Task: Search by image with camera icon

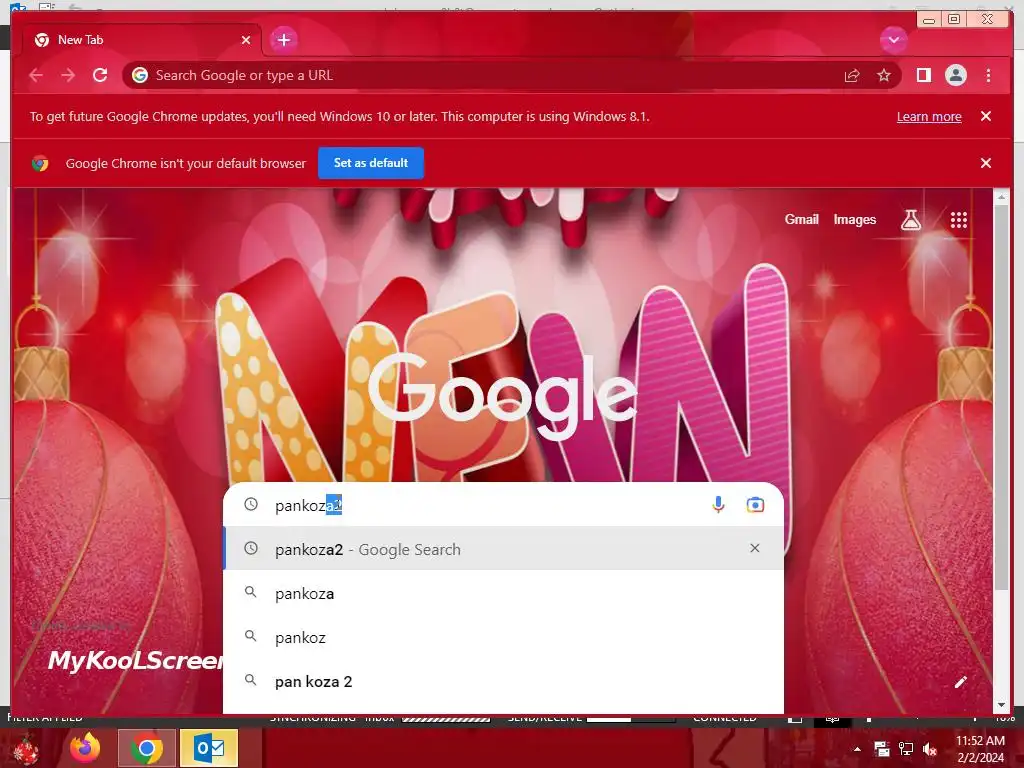Action: click(755, 505)
